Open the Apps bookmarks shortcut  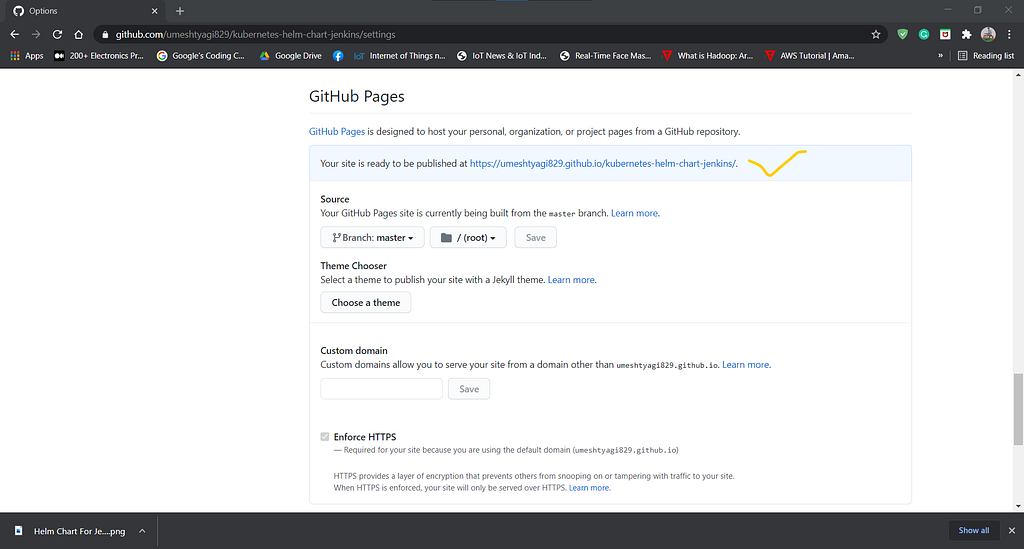coord(27,56)
